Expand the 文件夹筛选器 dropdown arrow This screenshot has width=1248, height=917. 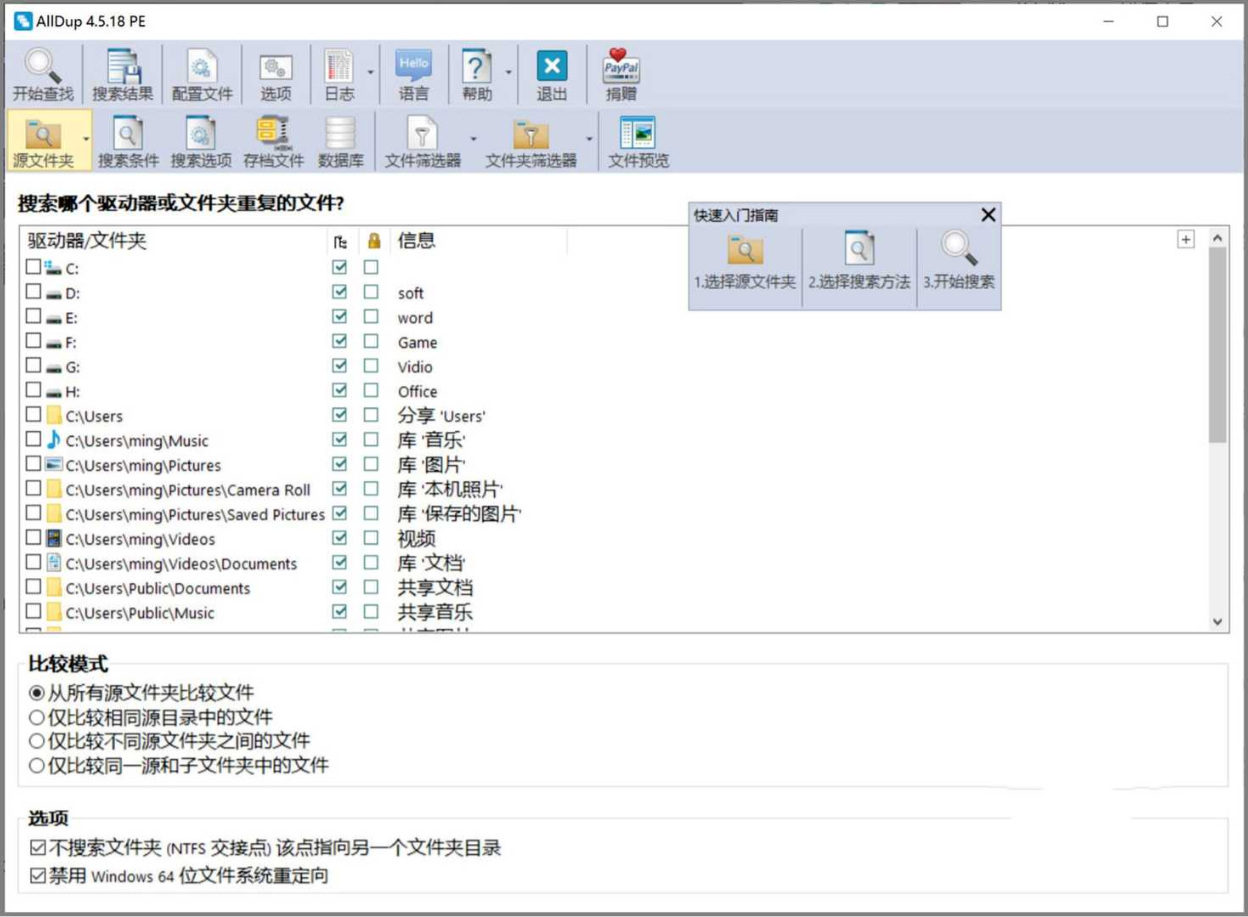click(x=589, y=139)
